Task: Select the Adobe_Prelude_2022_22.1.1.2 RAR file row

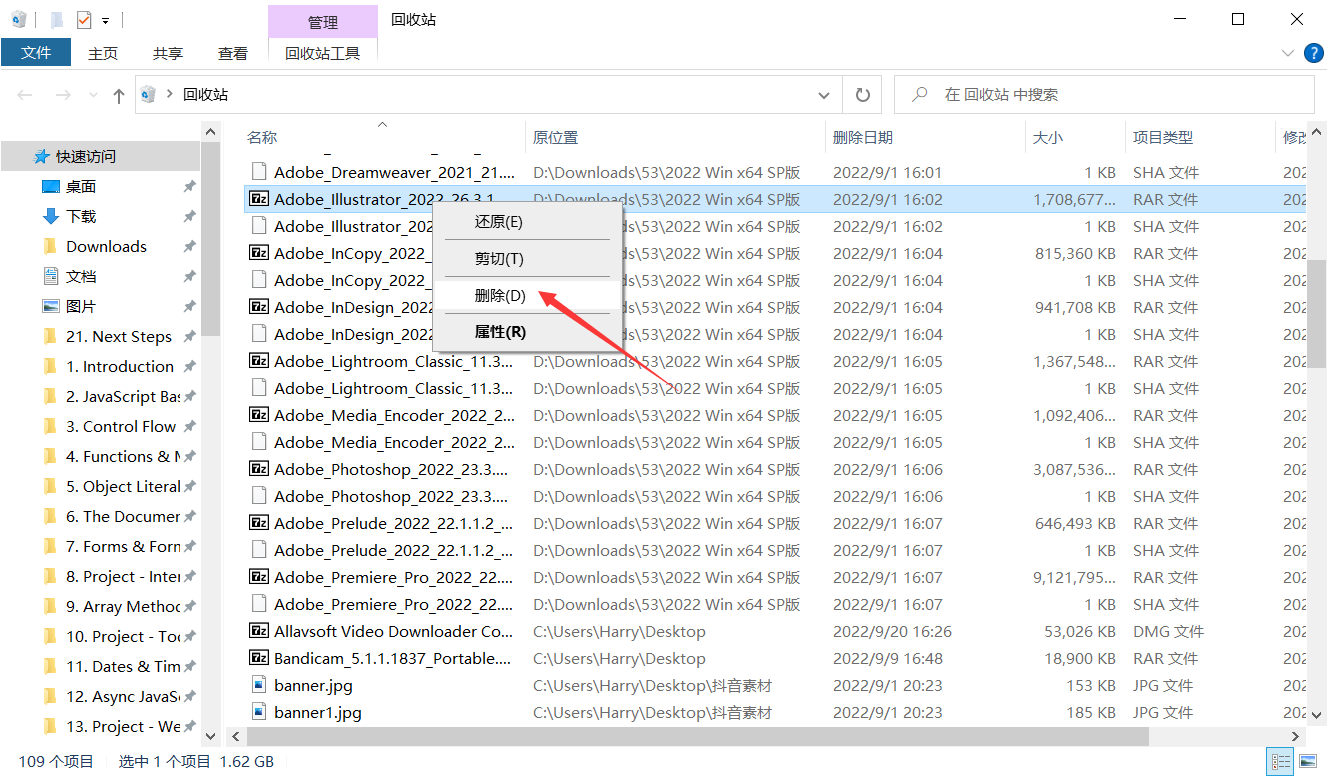Action: [x=775, y=523]
